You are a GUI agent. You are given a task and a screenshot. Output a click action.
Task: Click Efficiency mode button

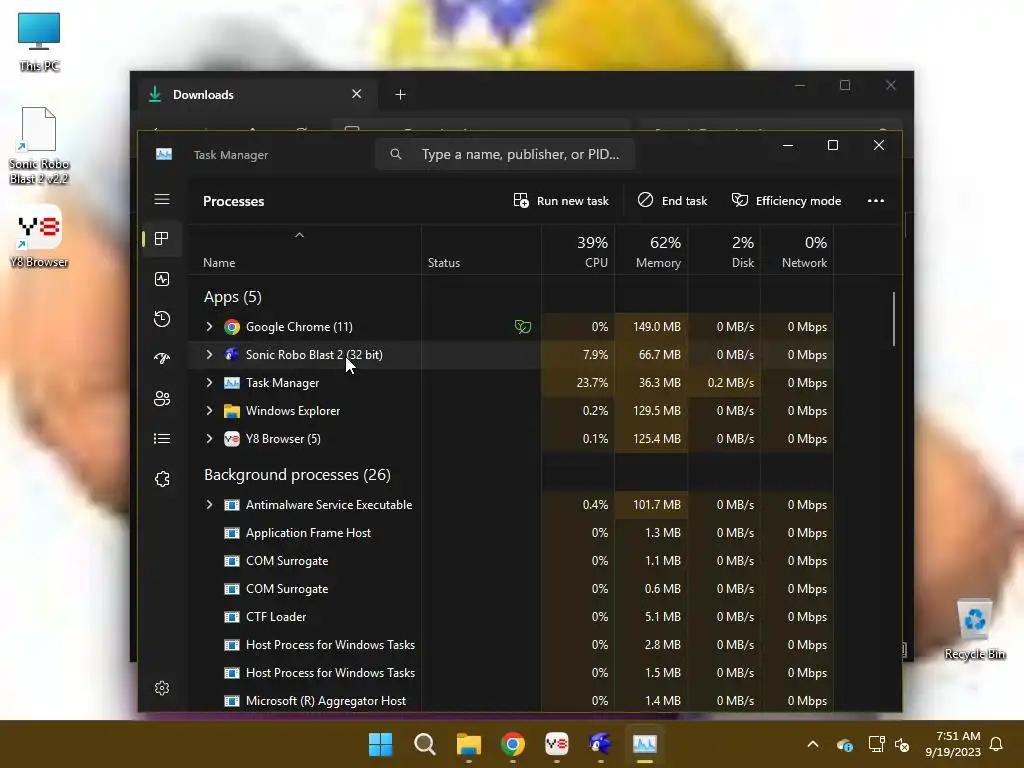click(x=786, y=200)
